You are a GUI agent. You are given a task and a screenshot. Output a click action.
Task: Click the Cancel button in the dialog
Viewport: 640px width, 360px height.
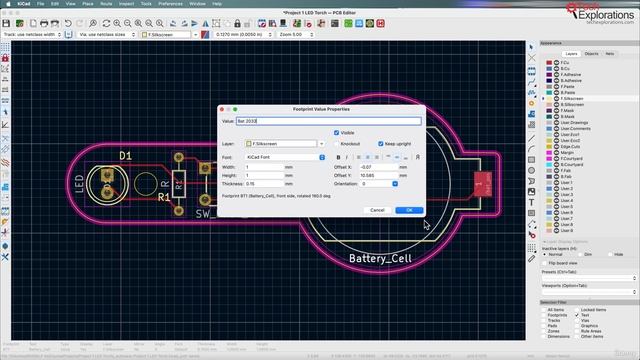[x=377, y=210]
